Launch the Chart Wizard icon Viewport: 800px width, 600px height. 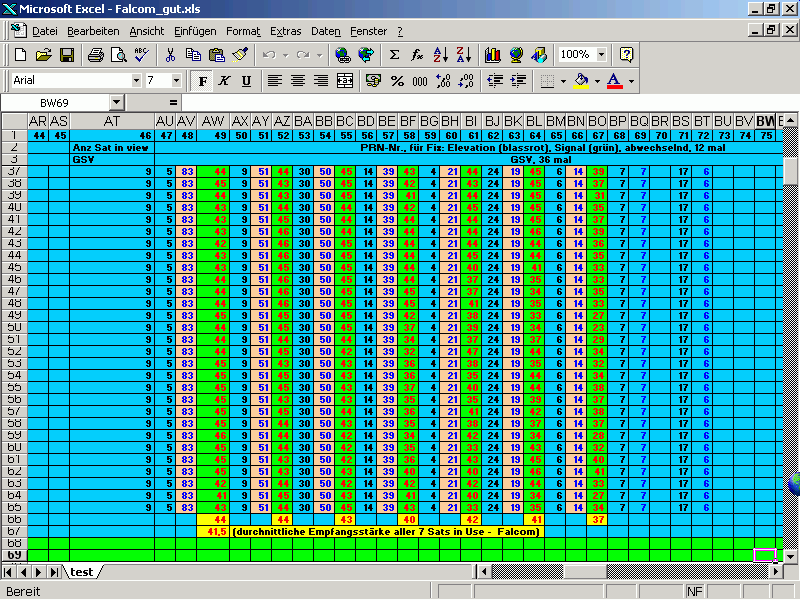(493, 55)
